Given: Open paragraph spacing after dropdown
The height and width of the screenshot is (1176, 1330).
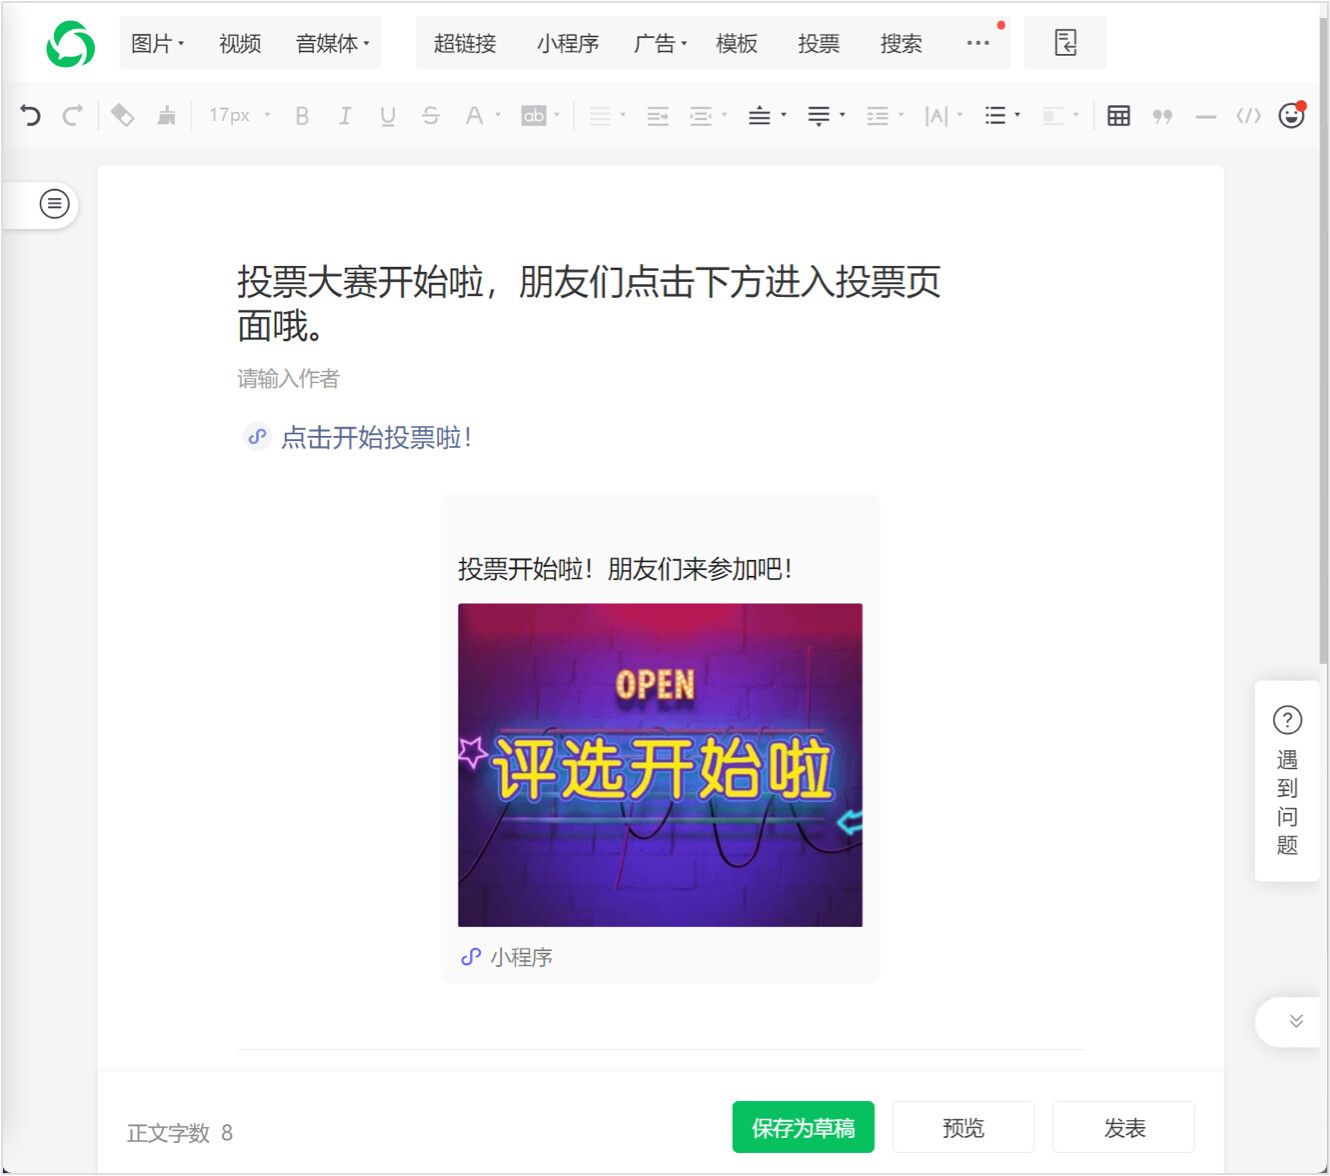Looking at the screenshot, I should [826, 116].
